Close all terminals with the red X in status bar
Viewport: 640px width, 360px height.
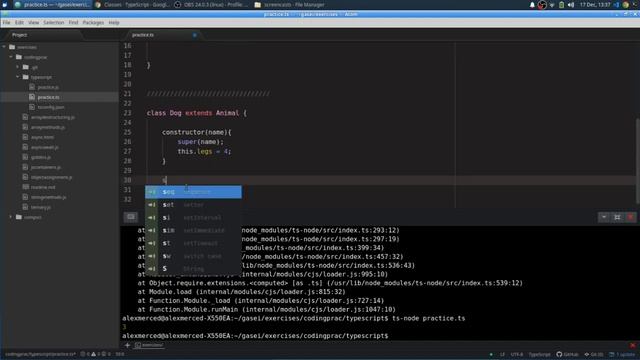point(633,345)
